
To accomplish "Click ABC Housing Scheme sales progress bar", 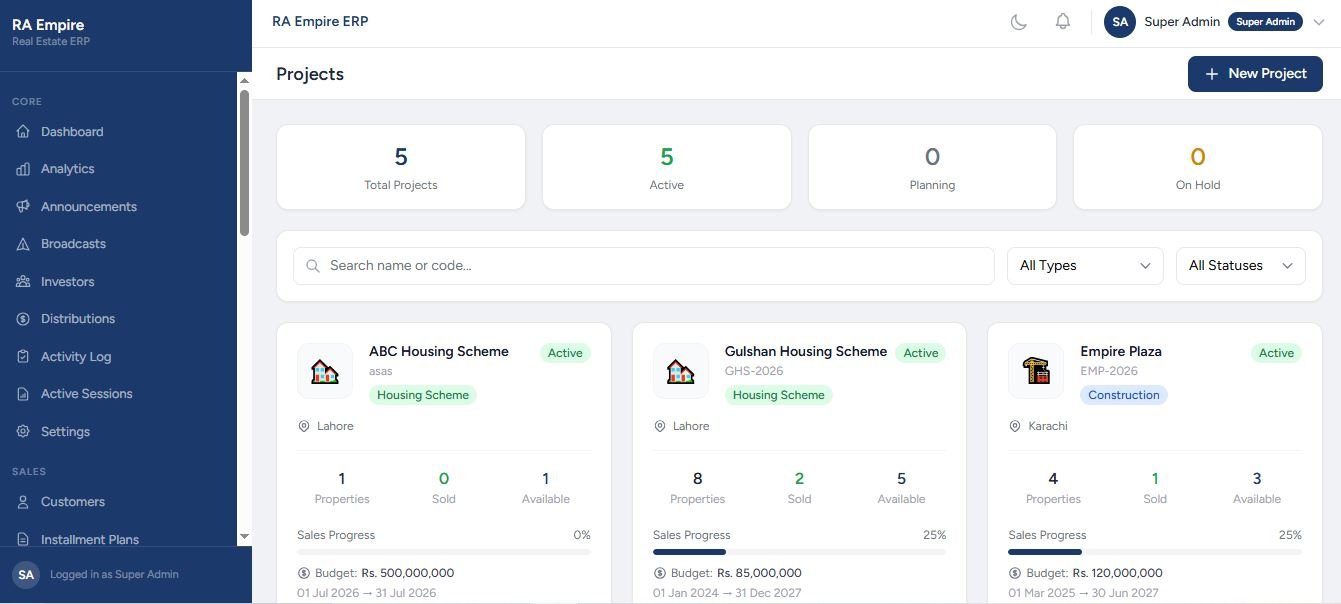I will coord(444,552).
